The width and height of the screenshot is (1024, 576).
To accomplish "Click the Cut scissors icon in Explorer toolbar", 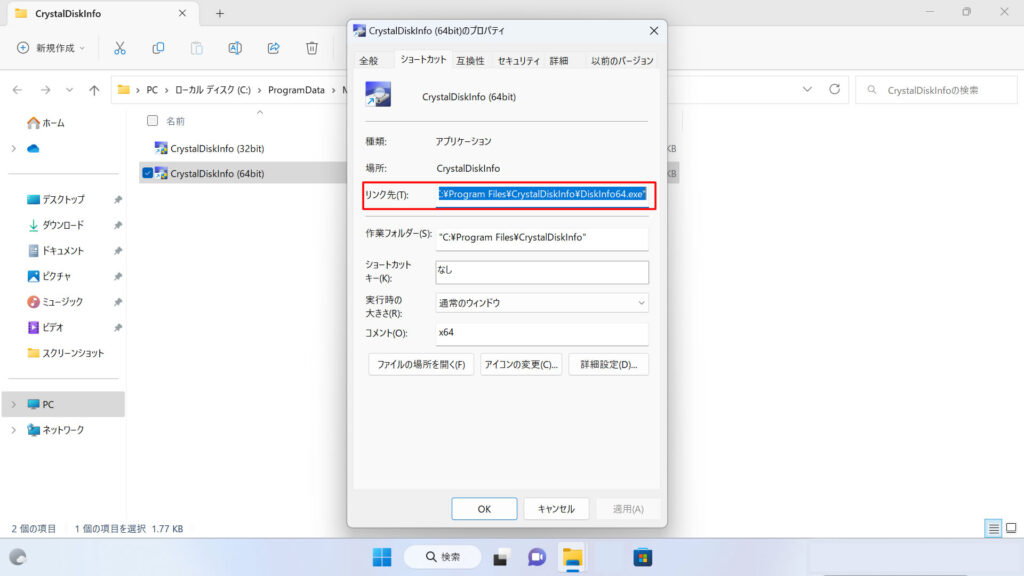I will tap(120, 48).
